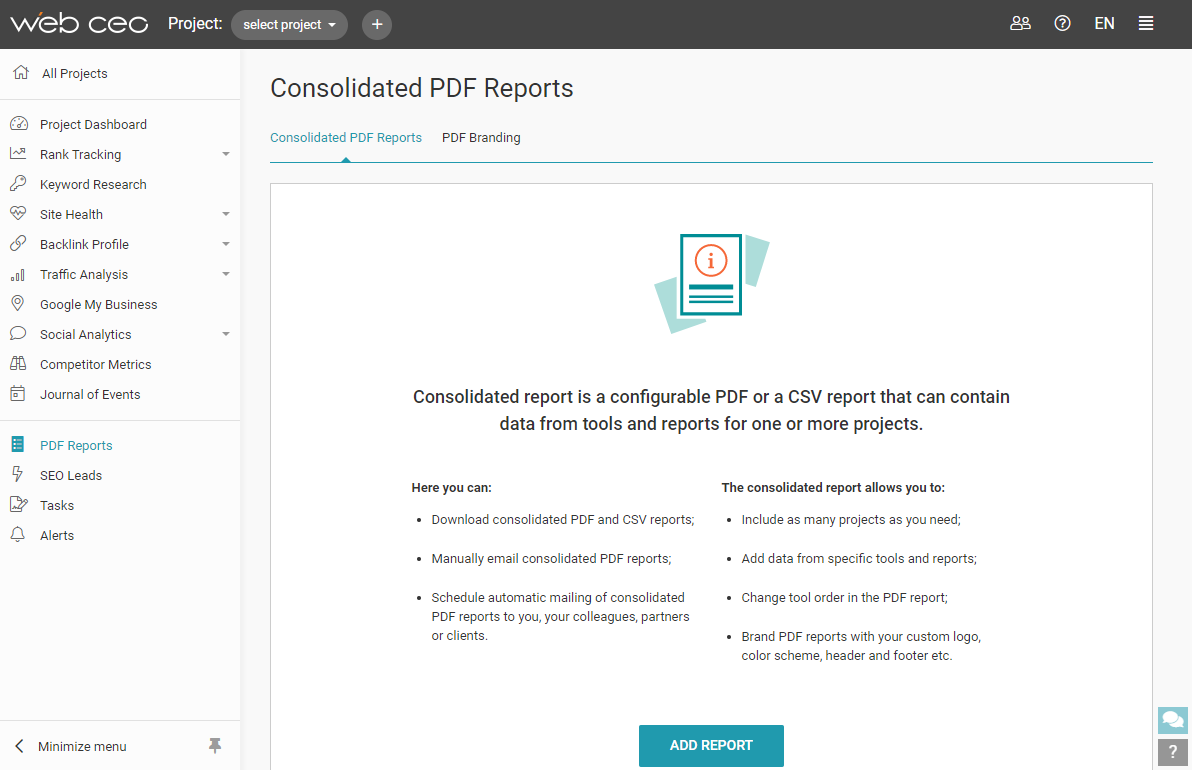Click the Traffic Analysis bars icon
The image size is (1192, 770).
(x=18, y=274)
